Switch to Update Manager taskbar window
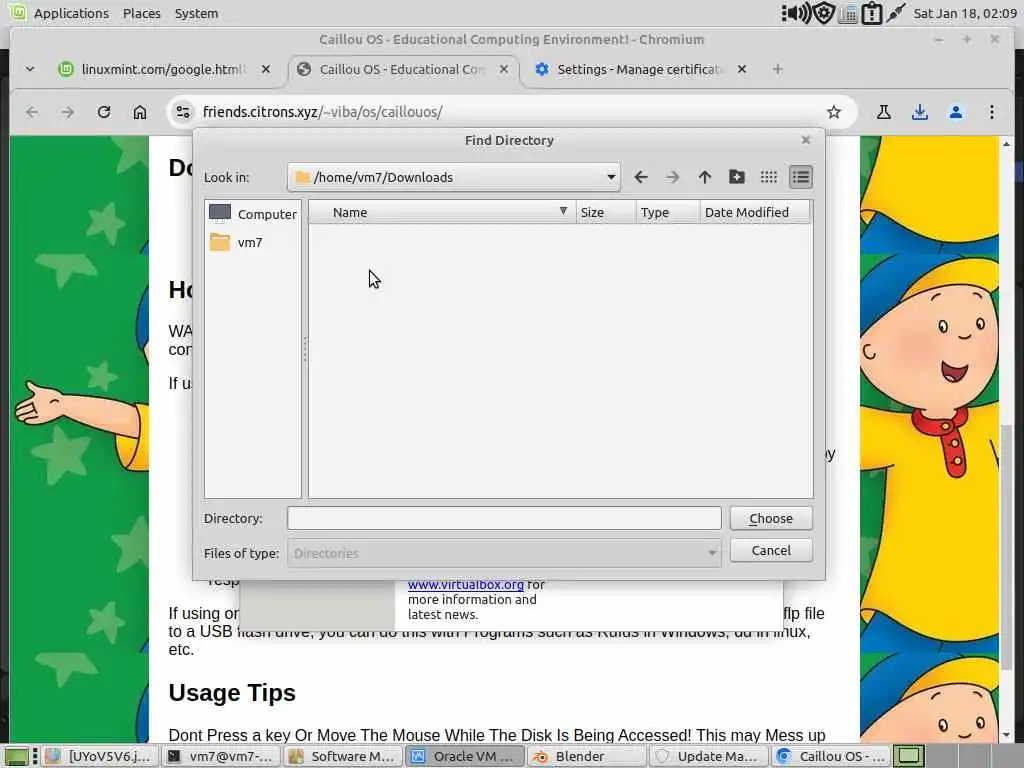The height and width of the screenshot is (768, 1024). pos(707,756)
